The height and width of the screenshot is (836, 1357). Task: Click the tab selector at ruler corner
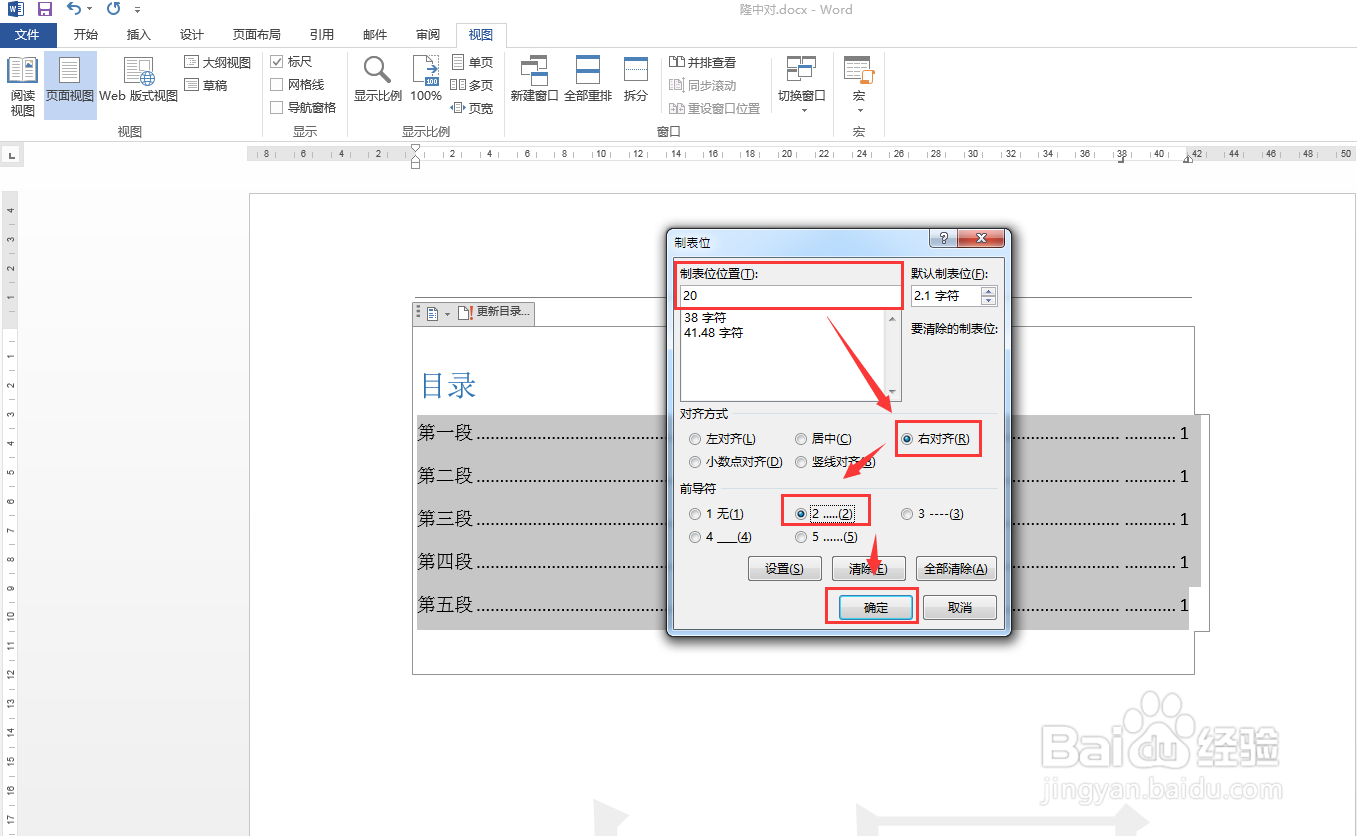11,155
